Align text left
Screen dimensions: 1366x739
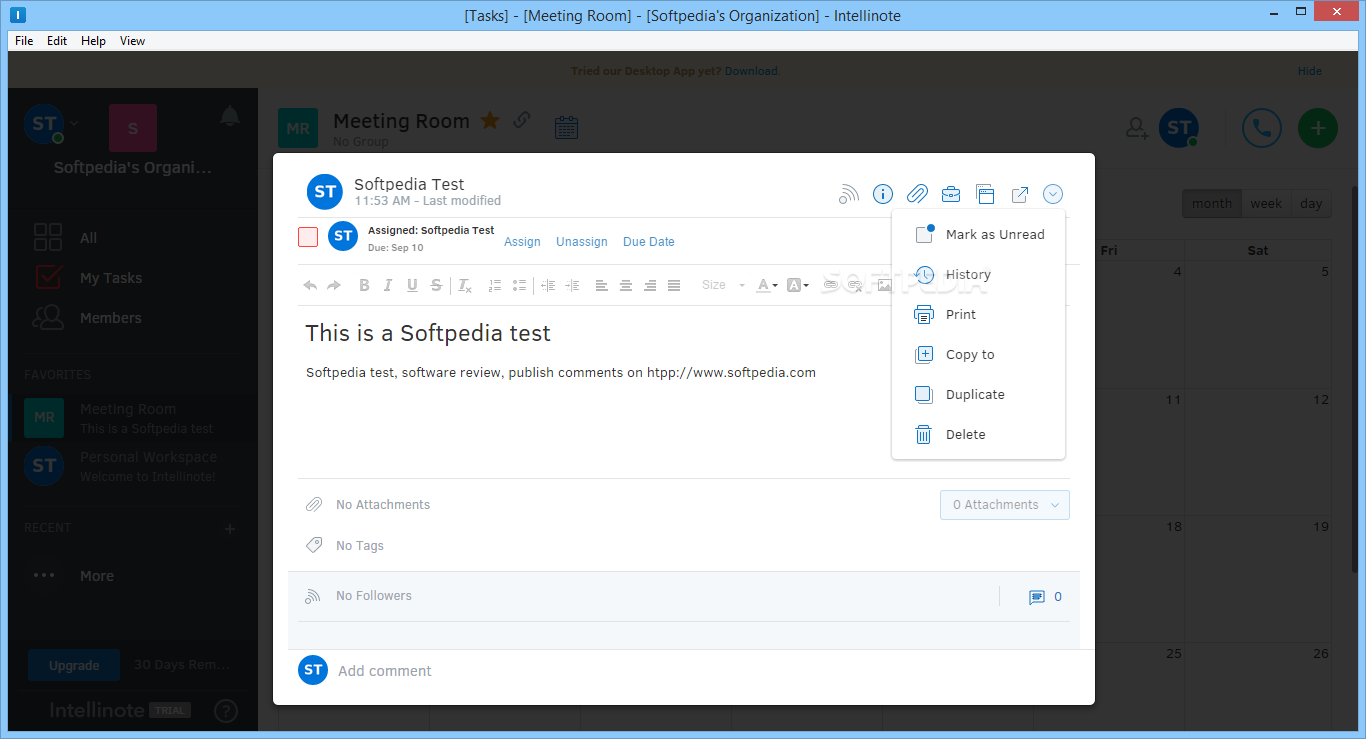(x=602, y=285)
